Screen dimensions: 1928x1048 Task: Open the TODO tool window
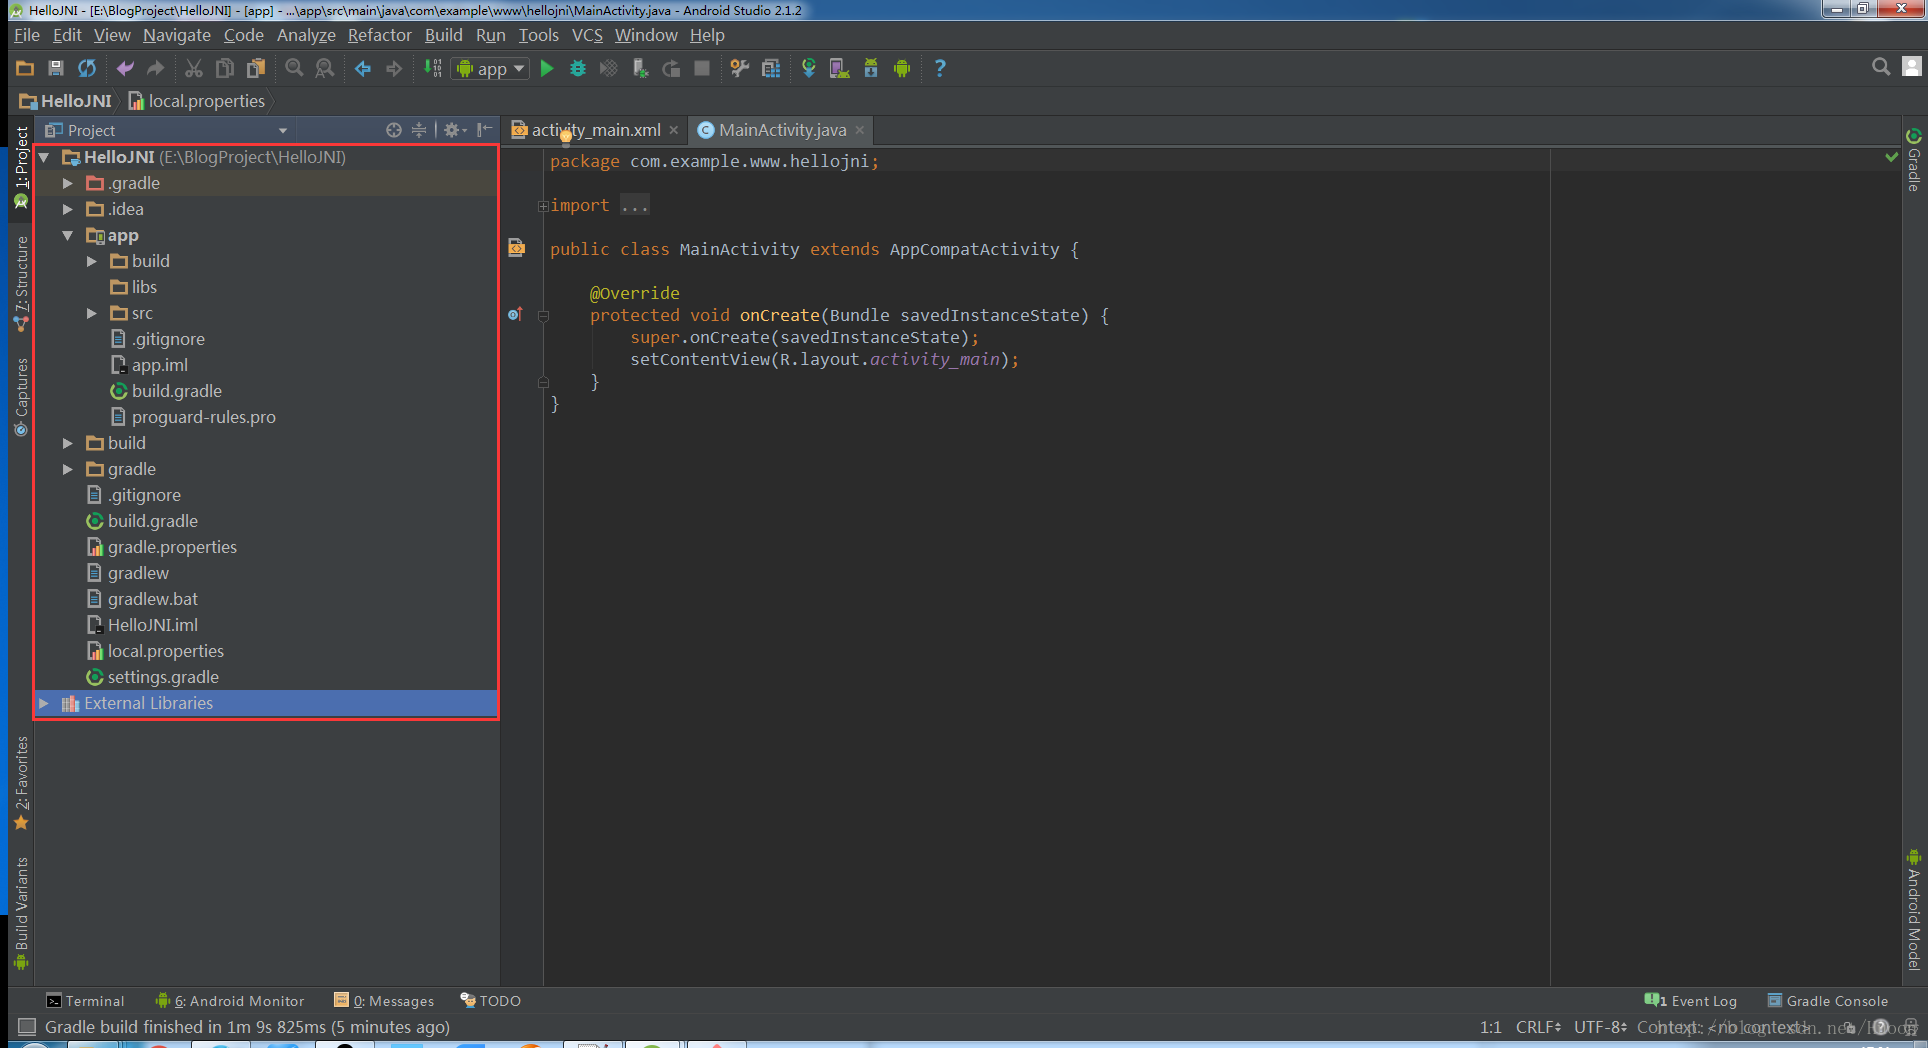[x=491, y=1001]
